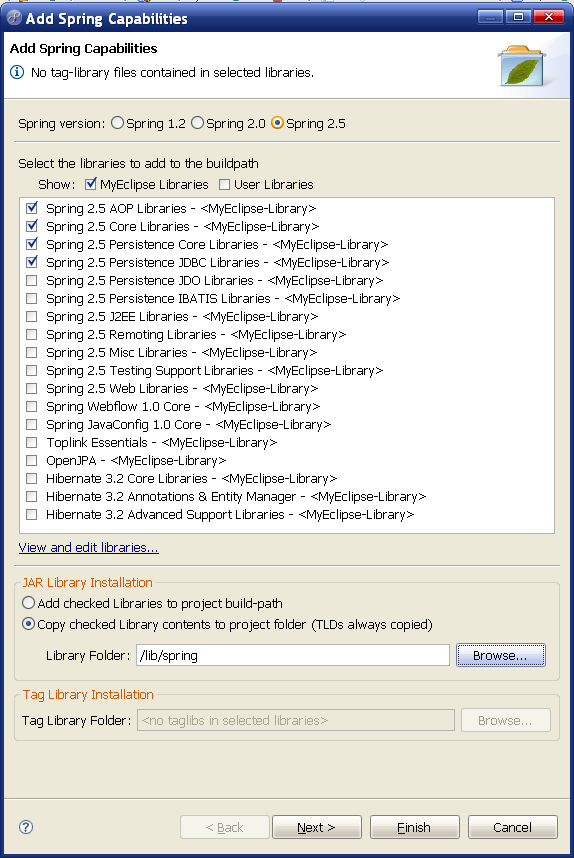Check Spring JavaConfig 1.0 Core
Screen dimensions: 574x858
32,425
